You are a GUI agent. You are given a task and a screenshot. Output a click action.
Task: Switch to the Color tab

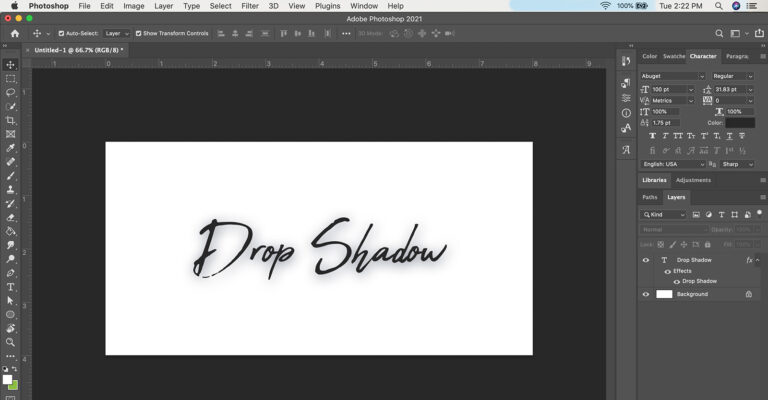click(x=649, y=56)
